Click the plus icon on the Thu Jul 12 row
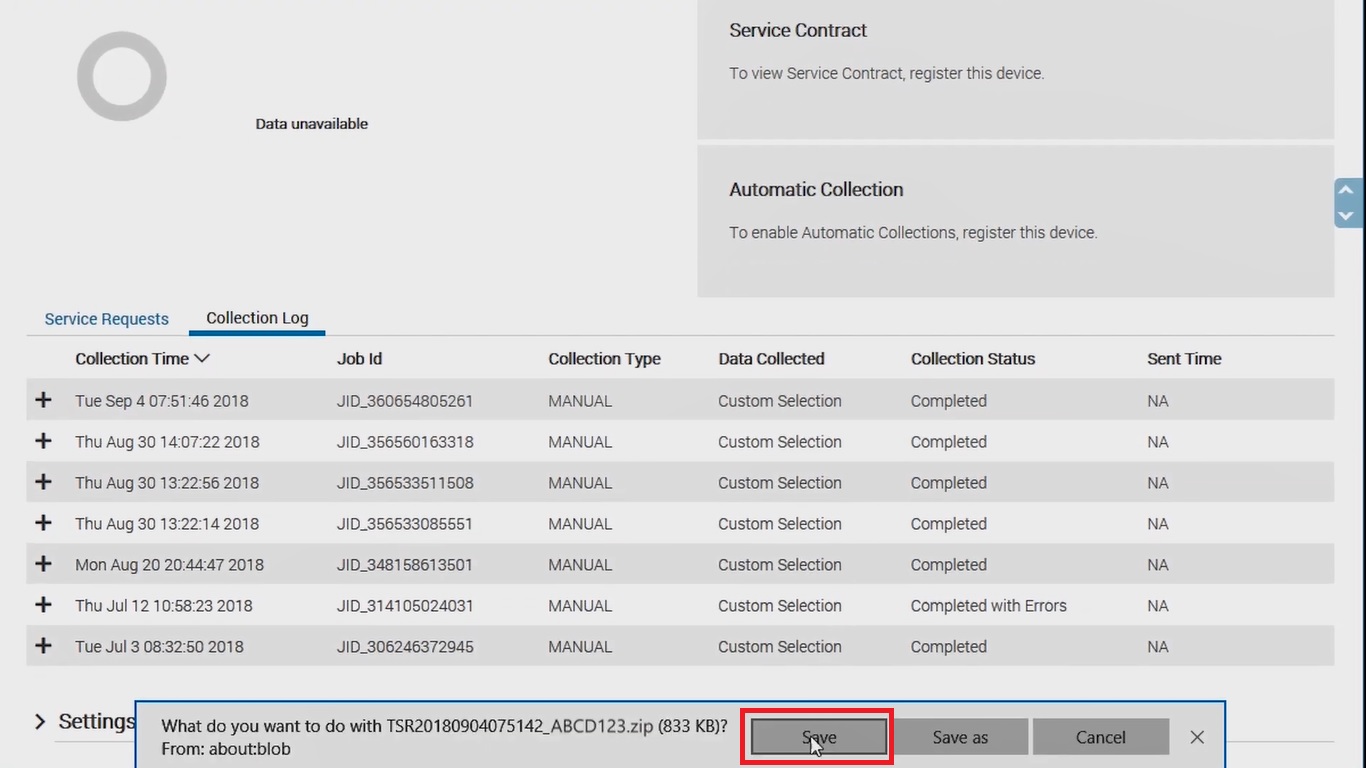This screenshot has width=1366, height=768. point(43,605)
